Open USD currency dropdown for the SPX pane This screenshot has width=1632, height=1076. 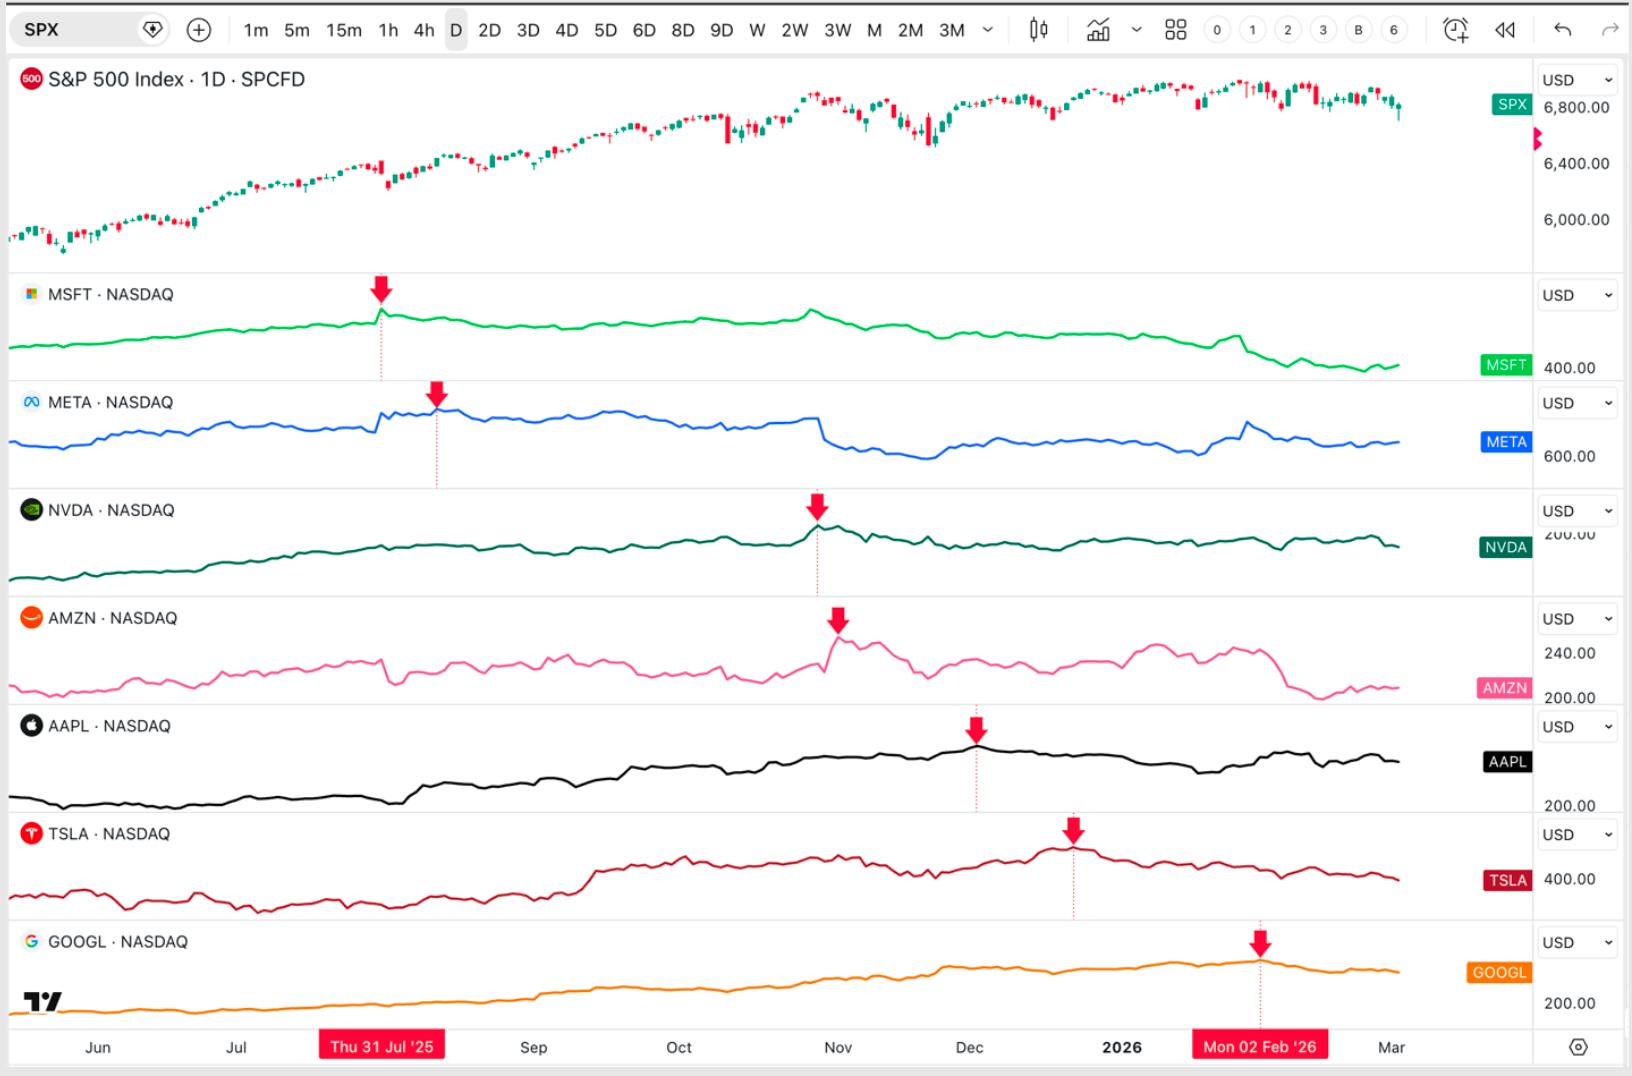1577,80
